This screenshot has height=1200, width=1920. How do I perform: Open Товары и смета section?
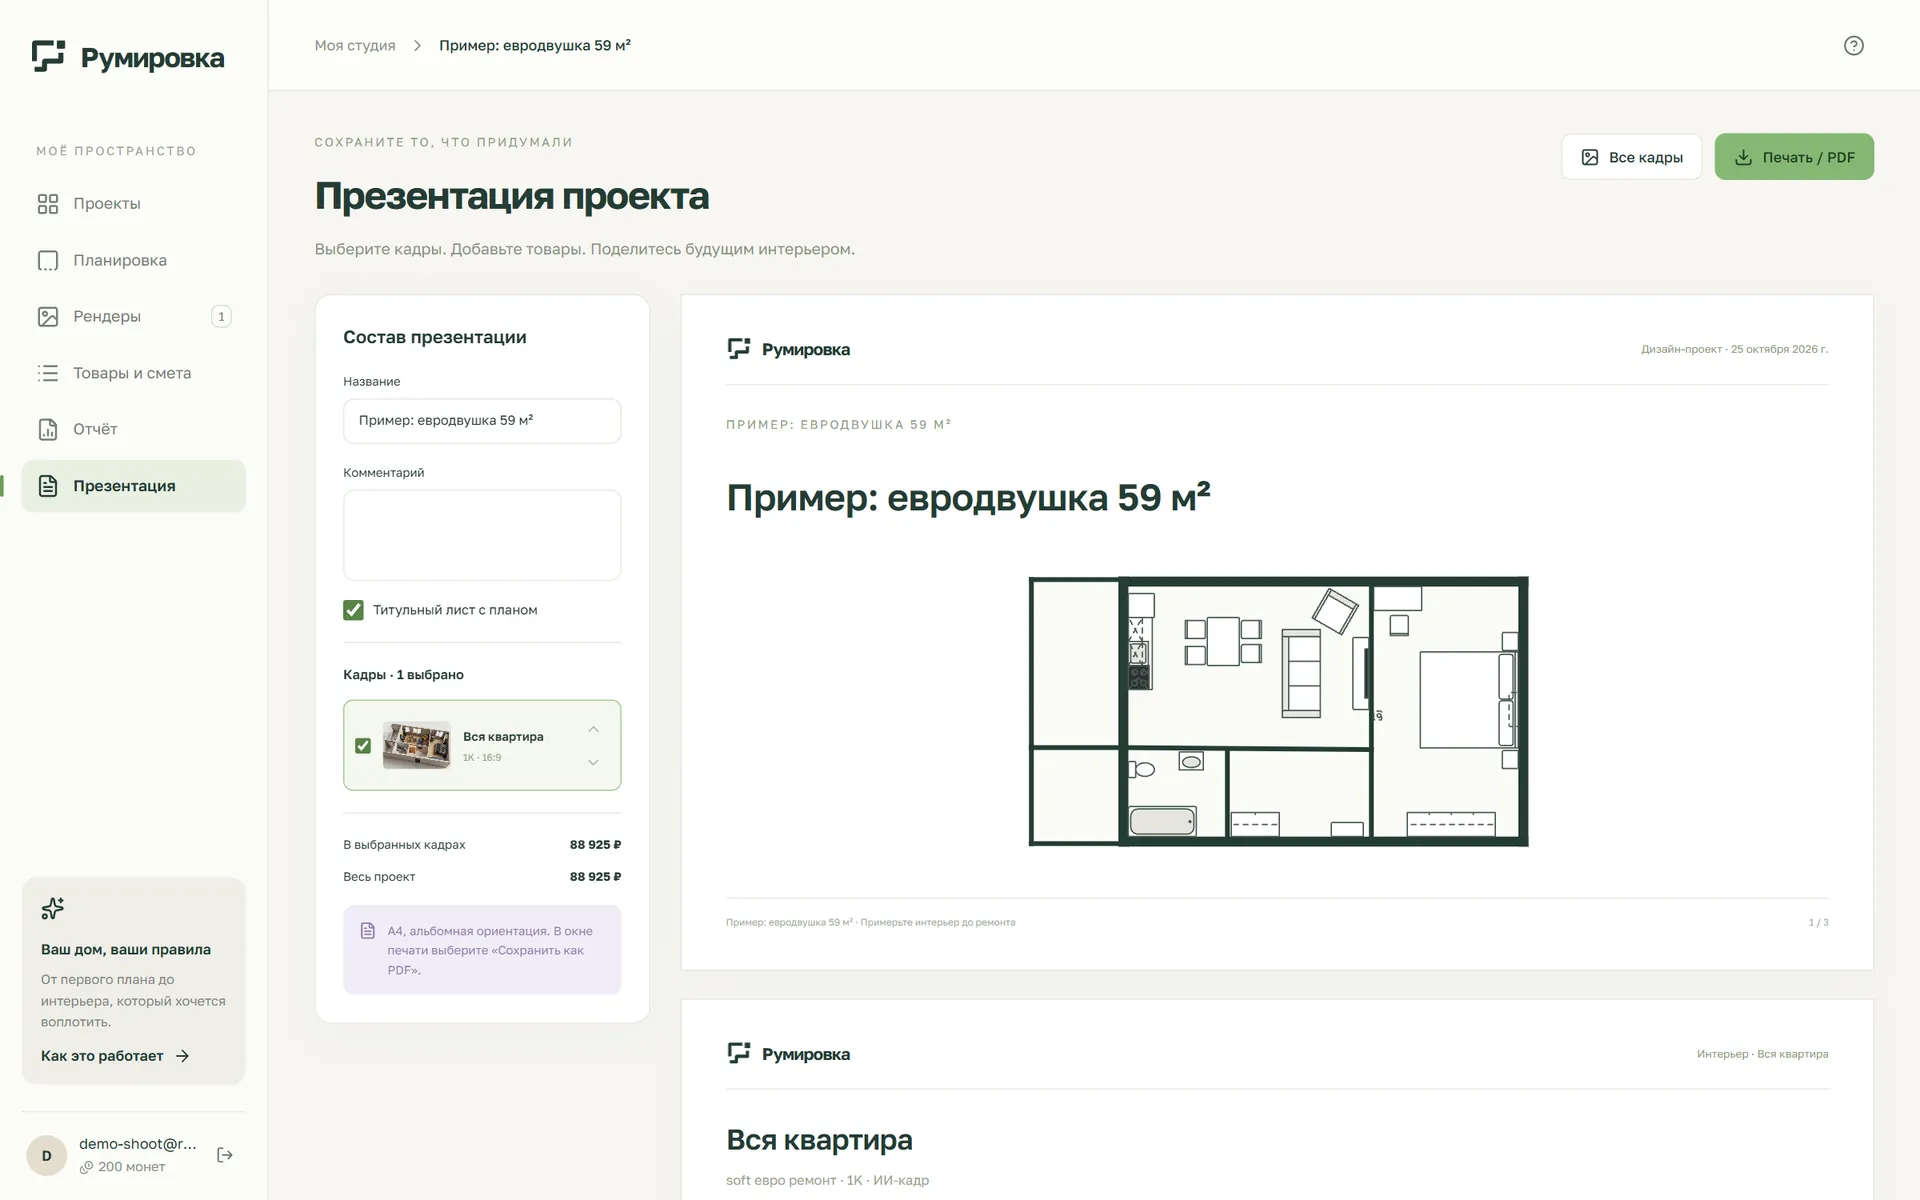(x=134, y=373)
